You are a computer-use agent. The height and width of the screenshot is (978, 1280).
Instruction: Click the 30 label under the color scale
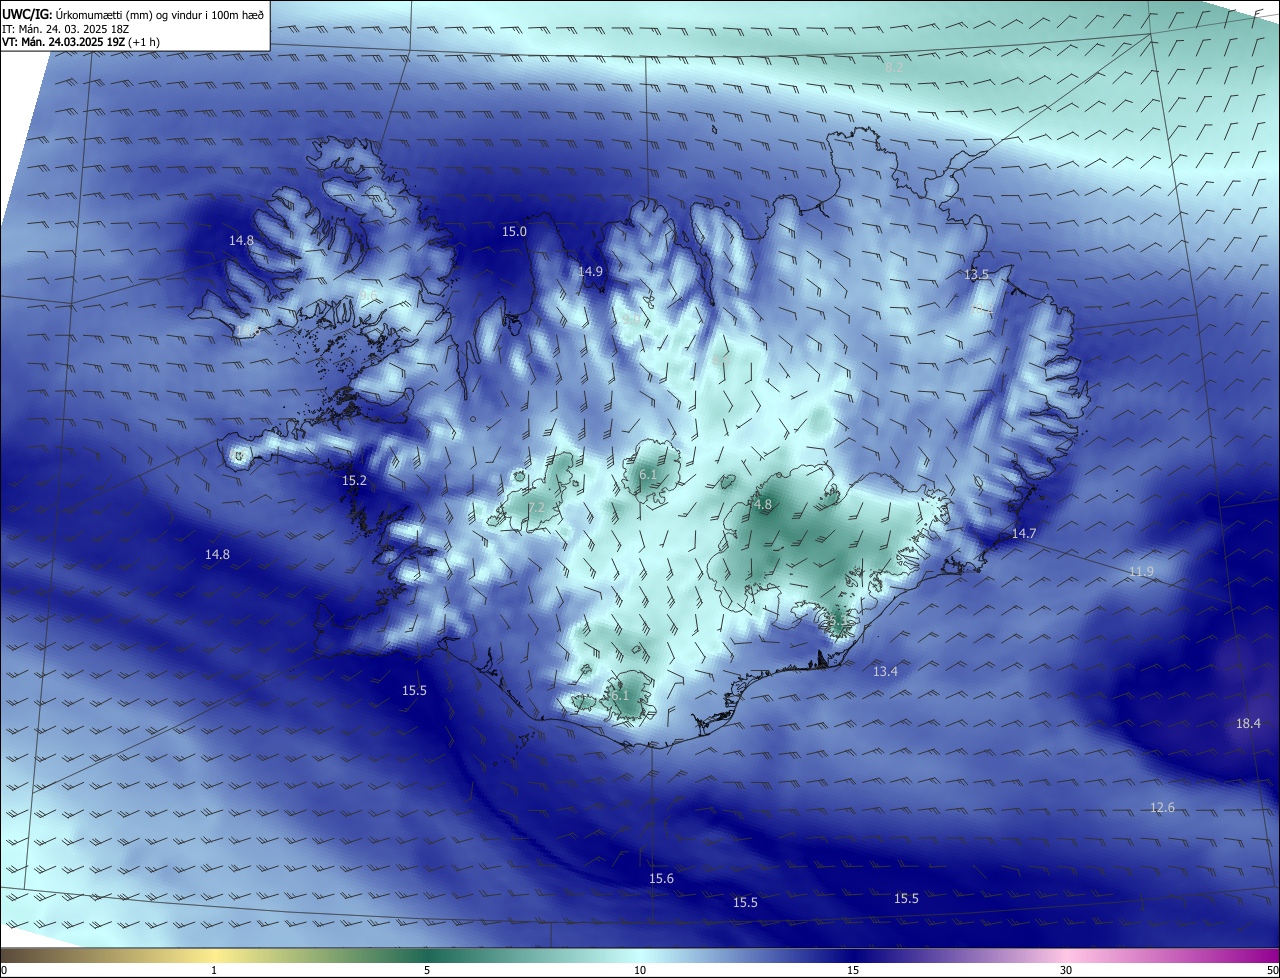tap(1066, 970)
